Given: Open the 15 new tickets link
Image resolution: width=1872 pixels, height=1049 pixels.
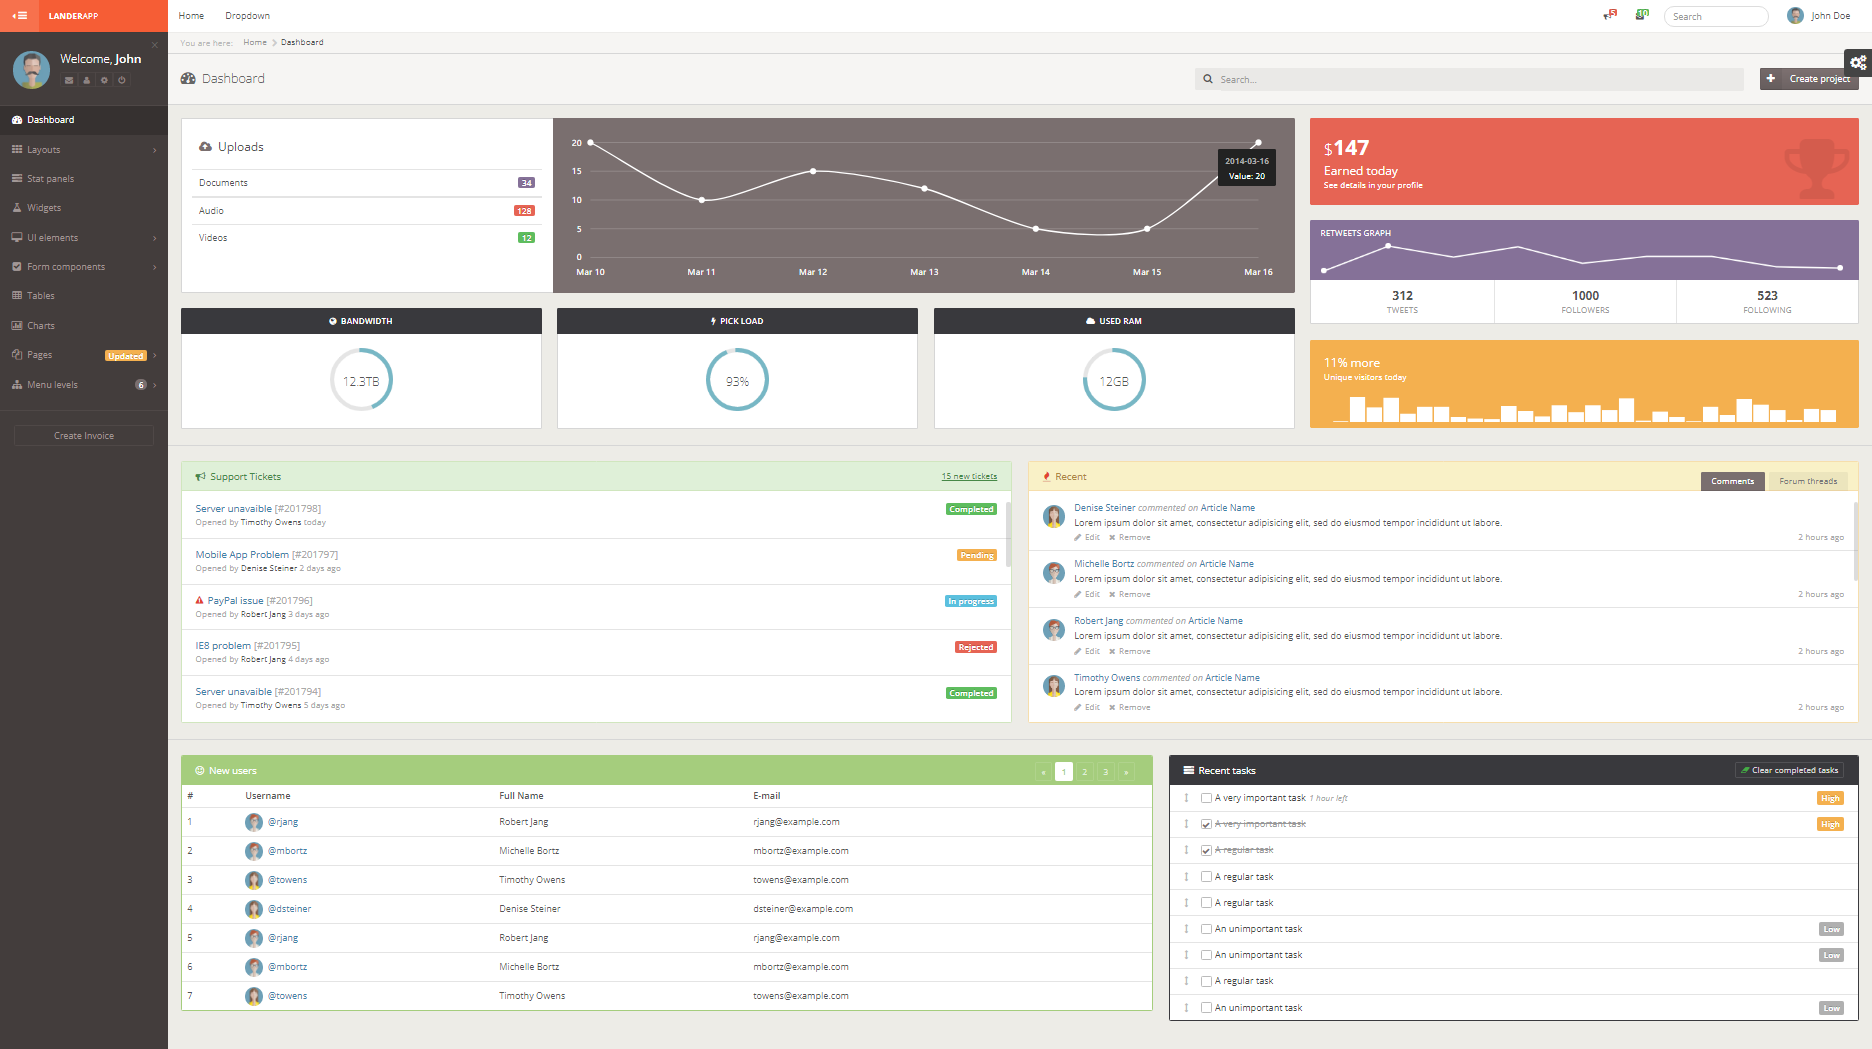Looking at the screenshot, I should pos(969,477).
